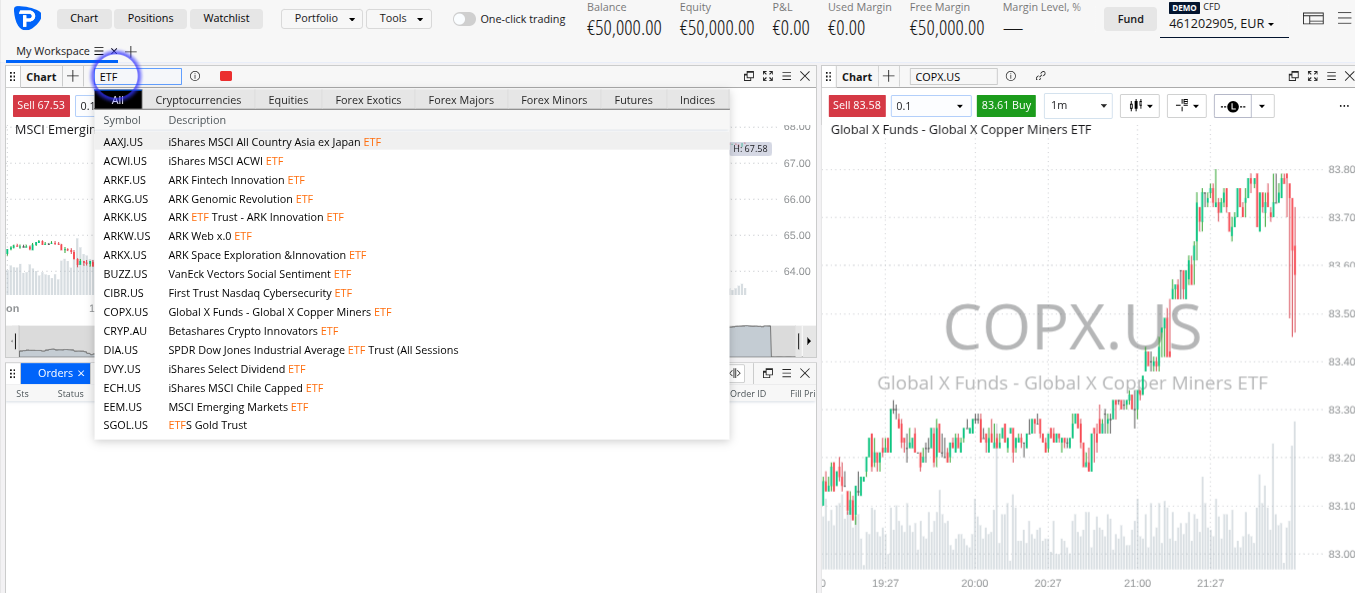Click the link-panel chain icon for COPX.US chart
Image resolution: width=1355 pixels, height=593 pixels.
[x=1041, y=76]
